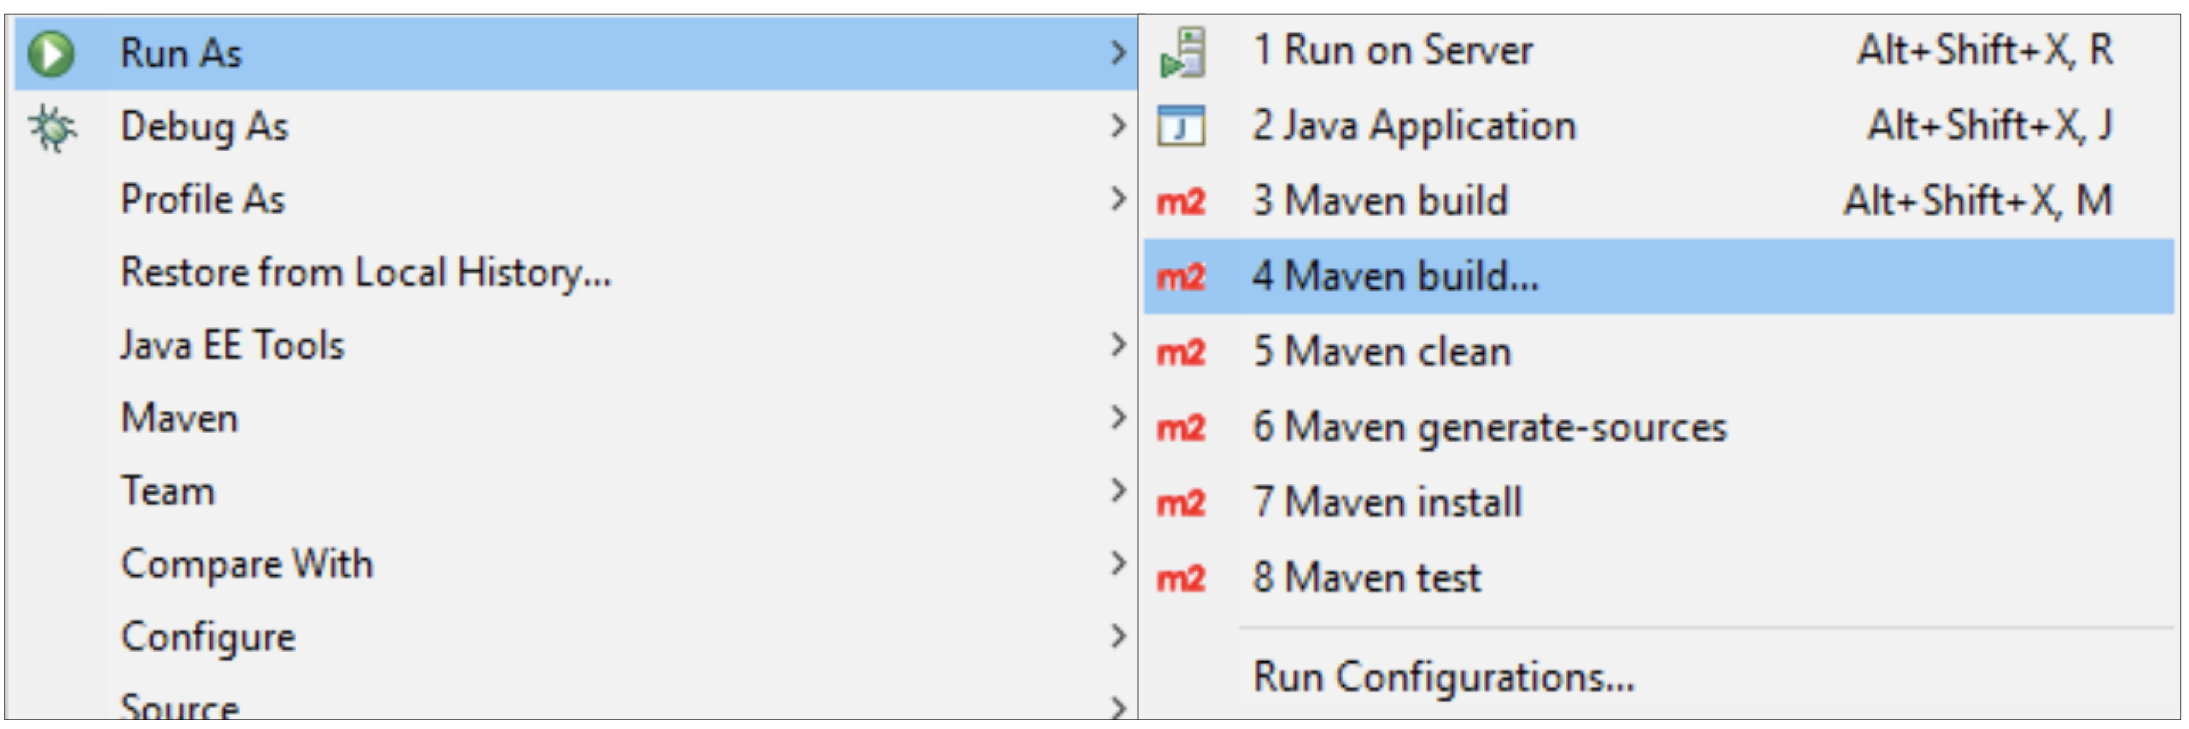2189x729 pixels.
Task: Open the Maven submenu
Action: point(180,418)
